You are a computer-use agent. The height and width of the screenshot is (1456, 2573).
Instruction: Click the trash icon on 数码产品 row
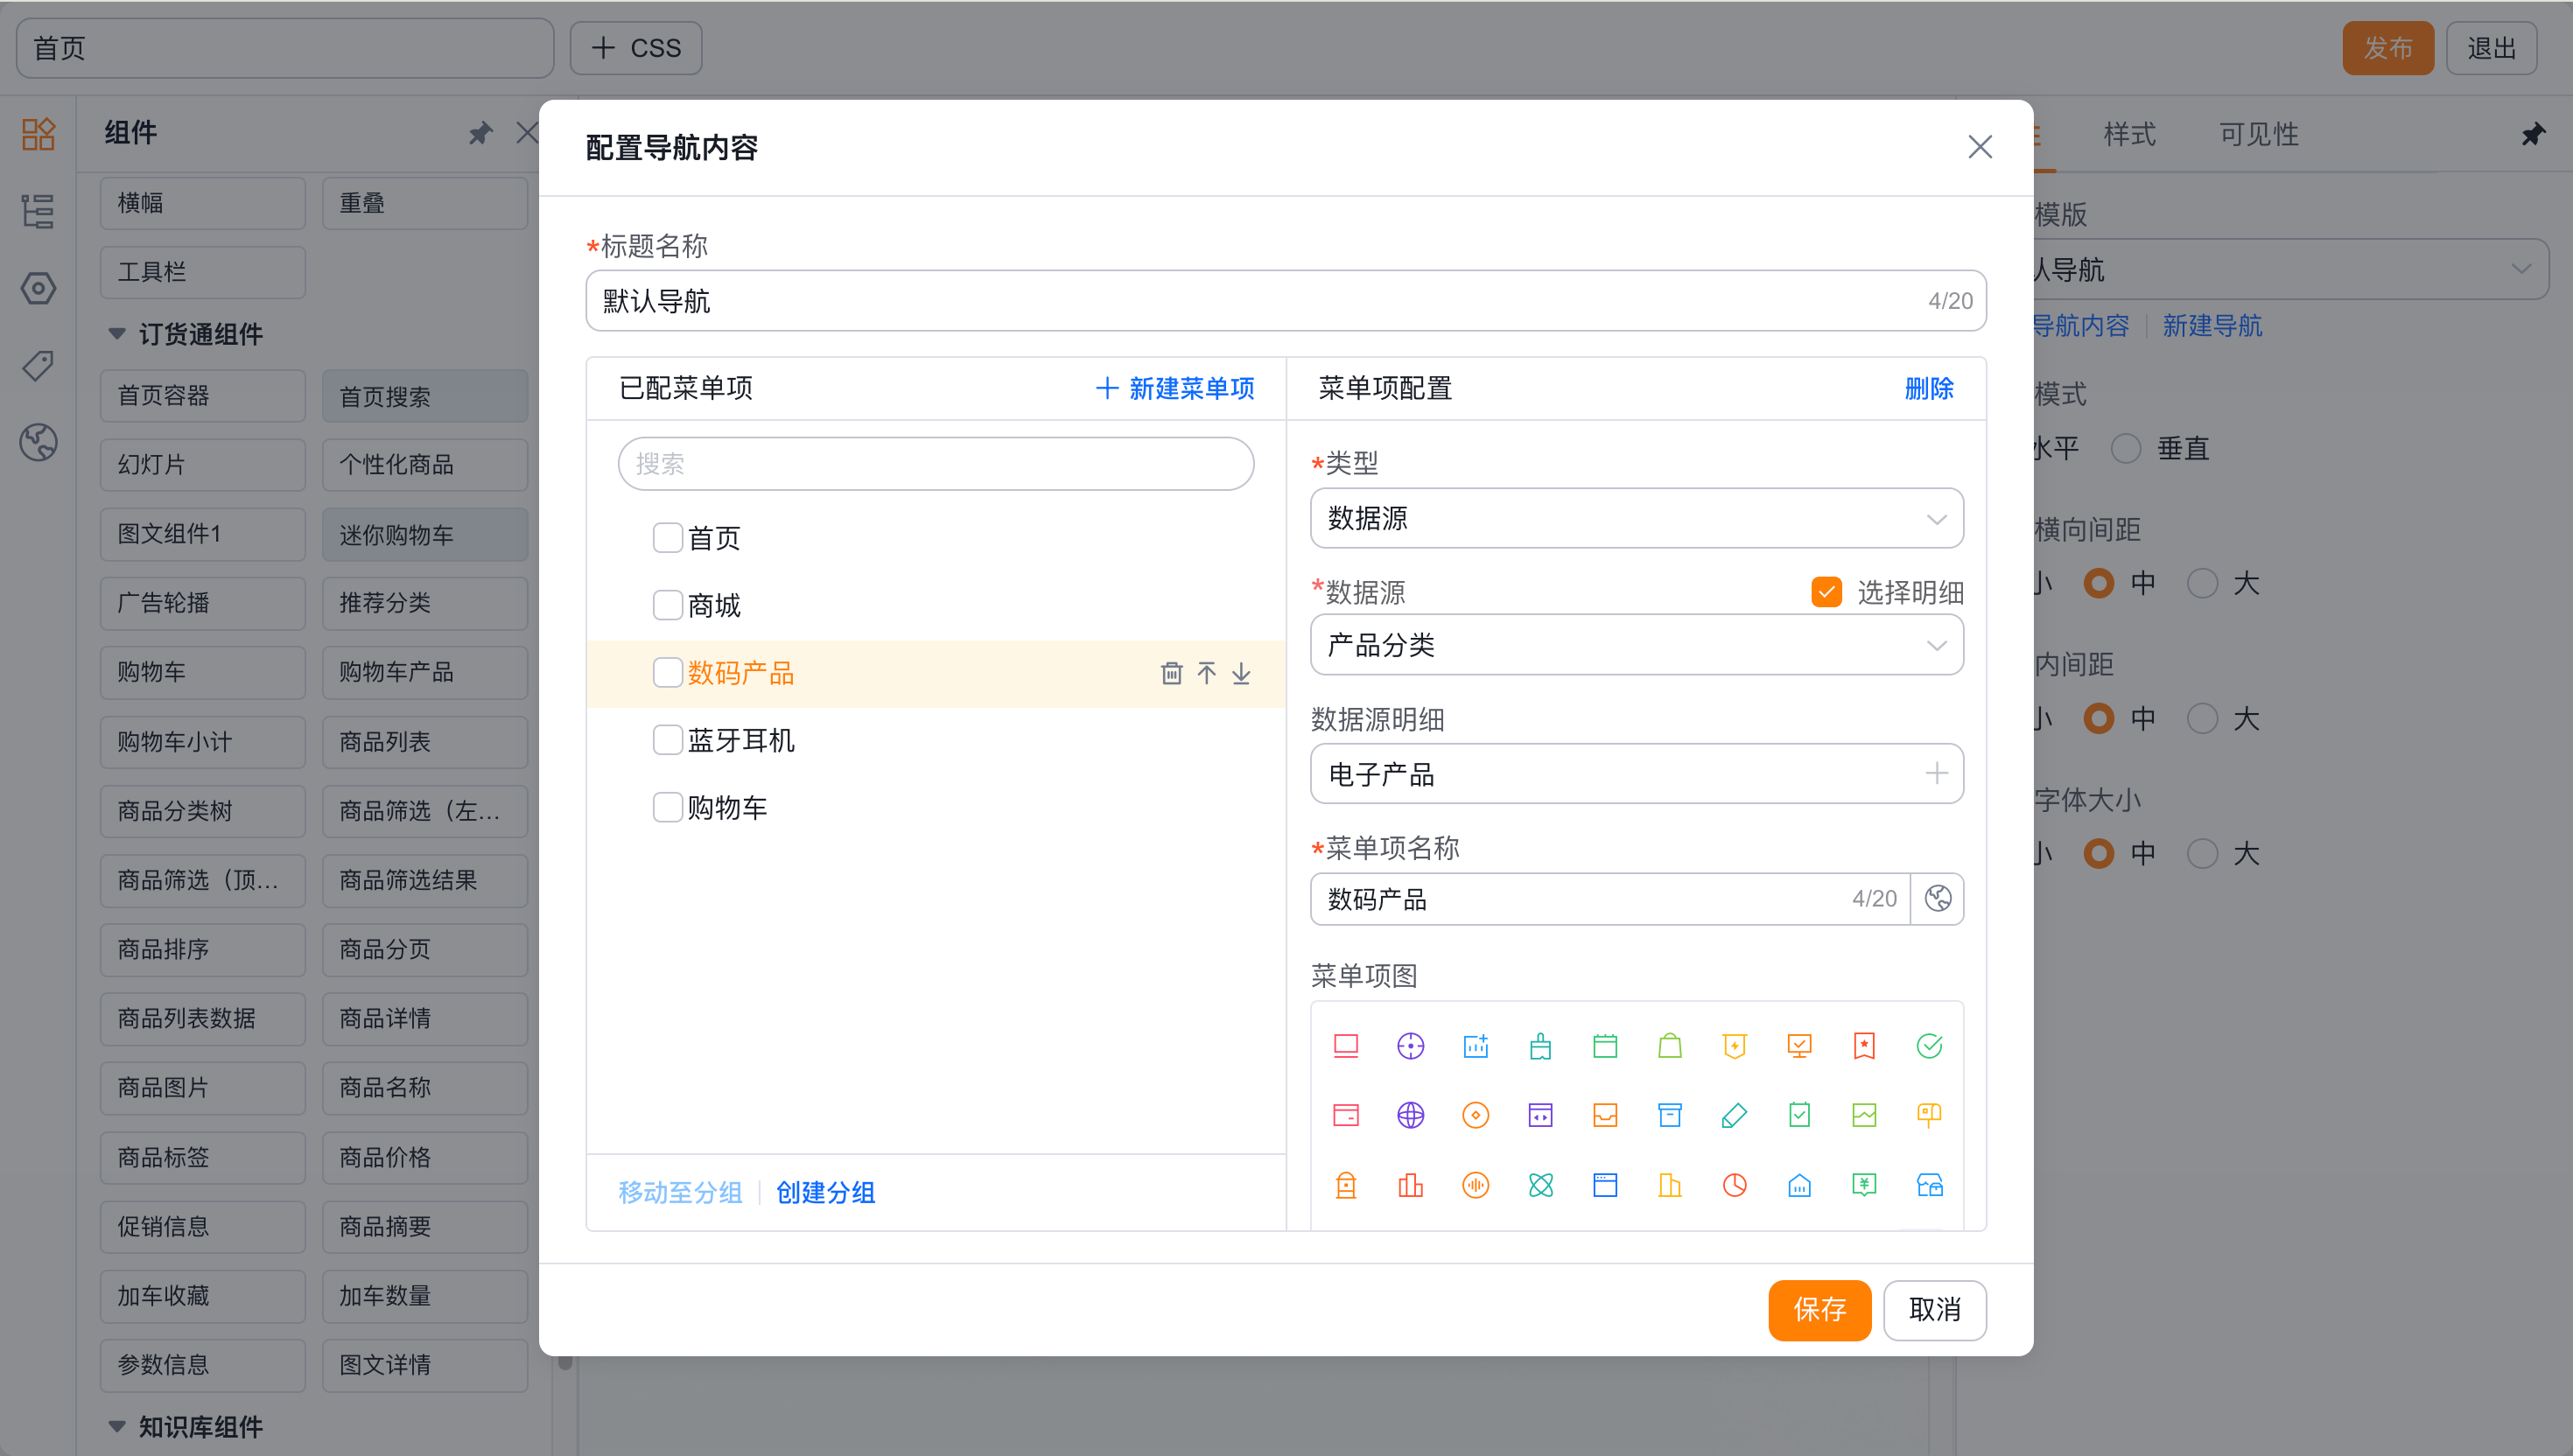1171,673
